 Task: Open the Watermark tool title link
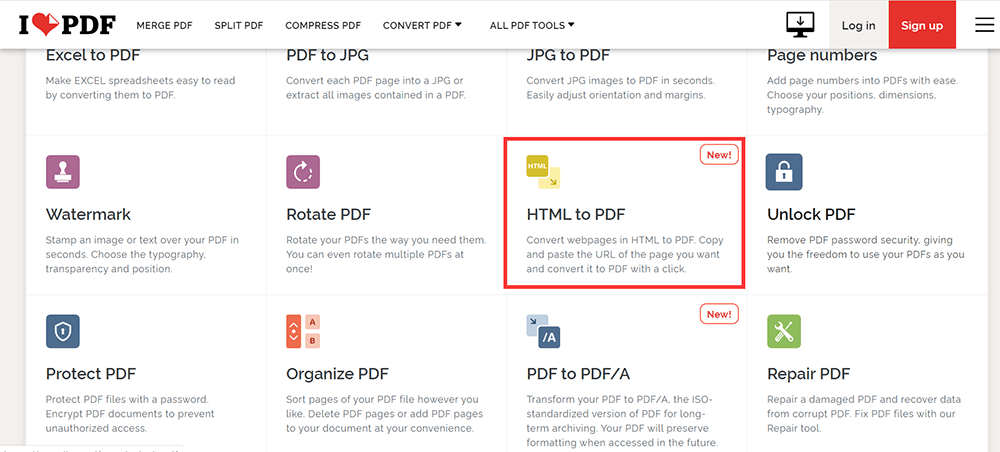point(88,214)
